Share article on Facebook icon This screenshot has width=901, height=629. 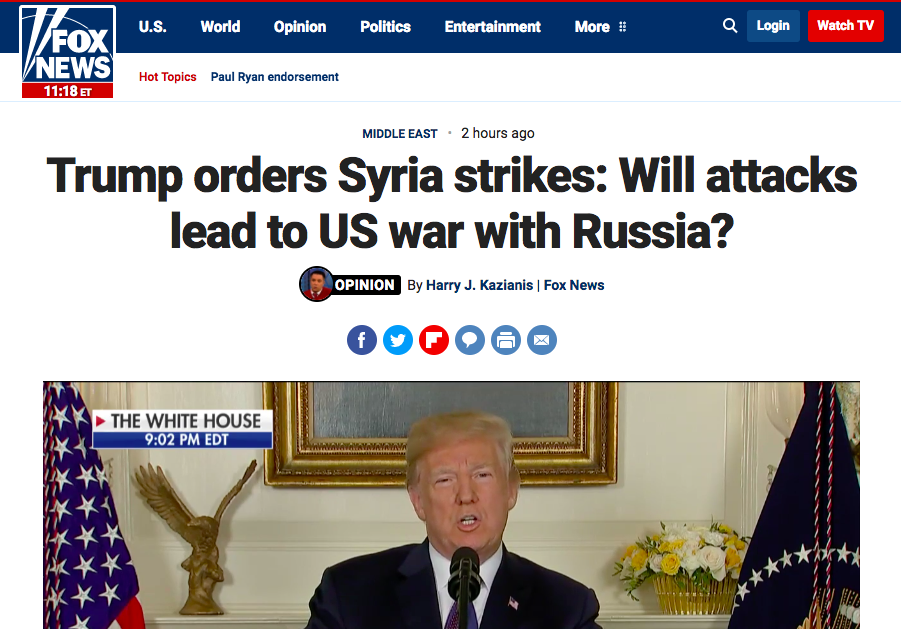[361, 340]
